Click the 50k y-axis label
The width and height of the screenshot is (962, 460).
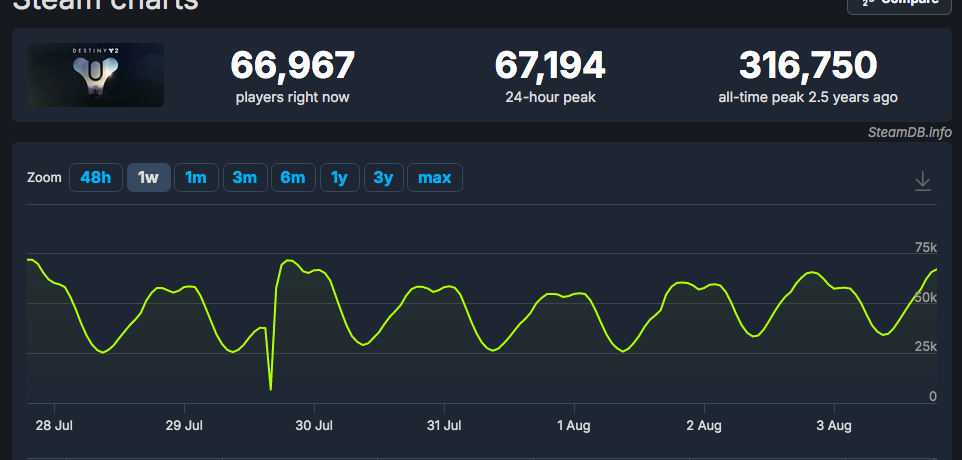[x=926, y=297]
